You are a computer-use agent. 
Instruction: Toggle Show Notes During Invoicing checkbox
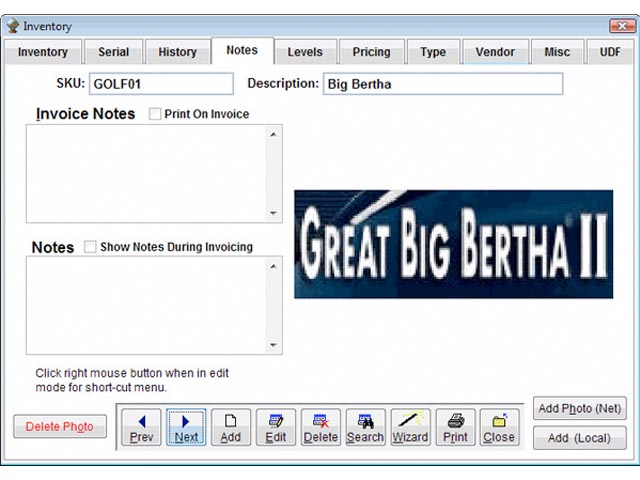coord(90,247)
